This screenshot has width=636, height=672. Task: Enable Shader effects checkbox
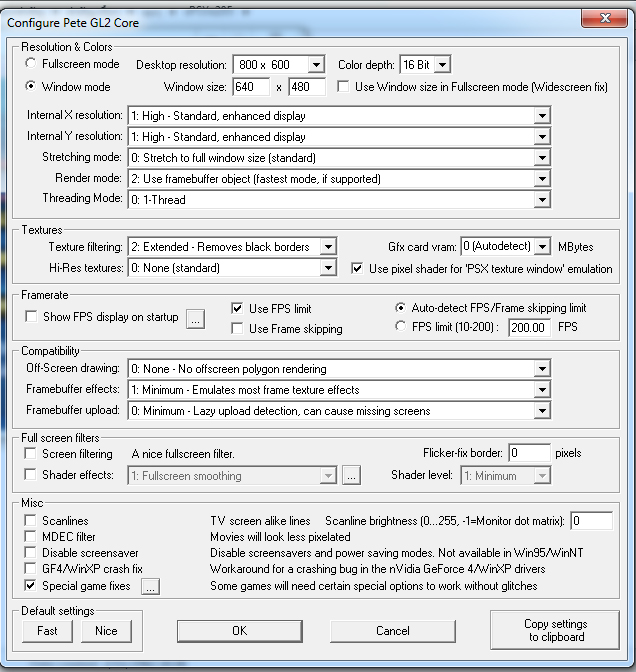click(x=30, y=474)
